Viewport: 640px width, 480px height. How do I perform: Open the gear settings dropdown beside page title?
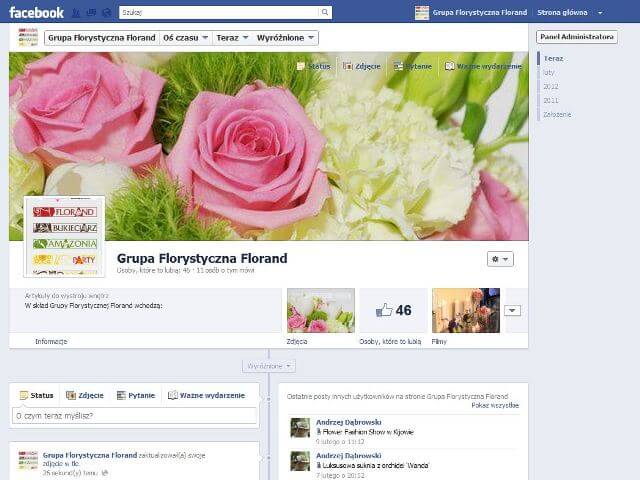(500, 259)
